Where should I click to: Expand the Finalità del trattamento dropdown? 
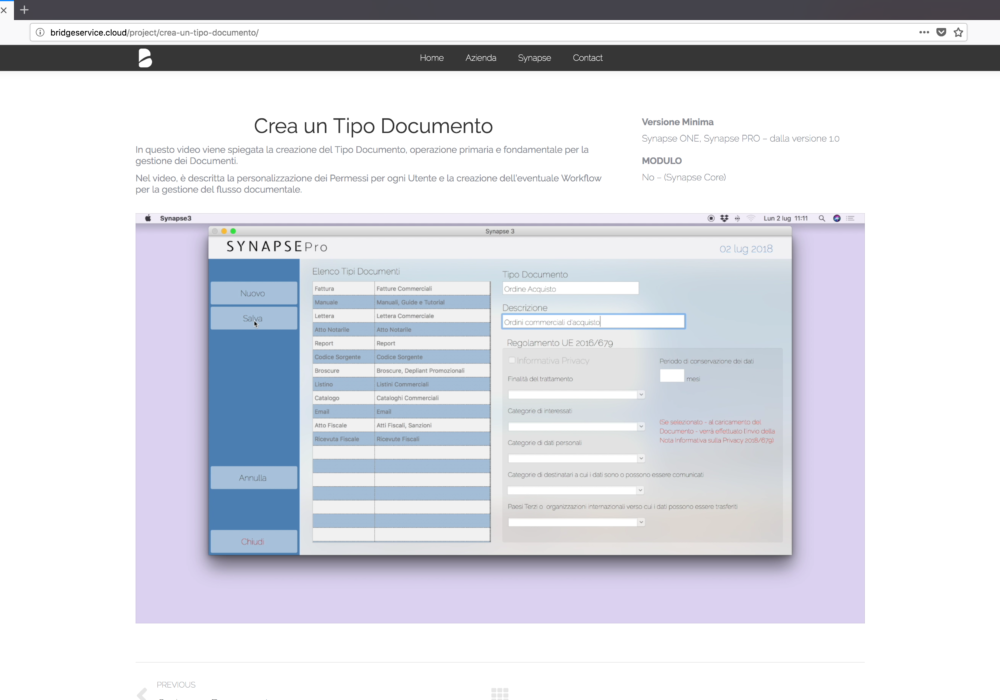coord(576,395)
